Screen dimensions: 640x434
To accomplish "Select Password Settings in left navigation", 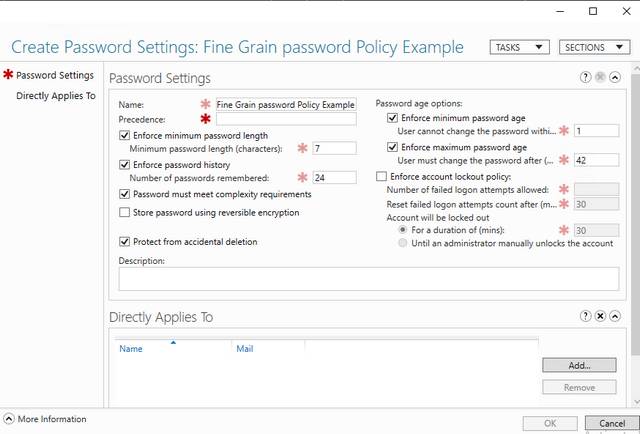I will [x=55, y=75].
